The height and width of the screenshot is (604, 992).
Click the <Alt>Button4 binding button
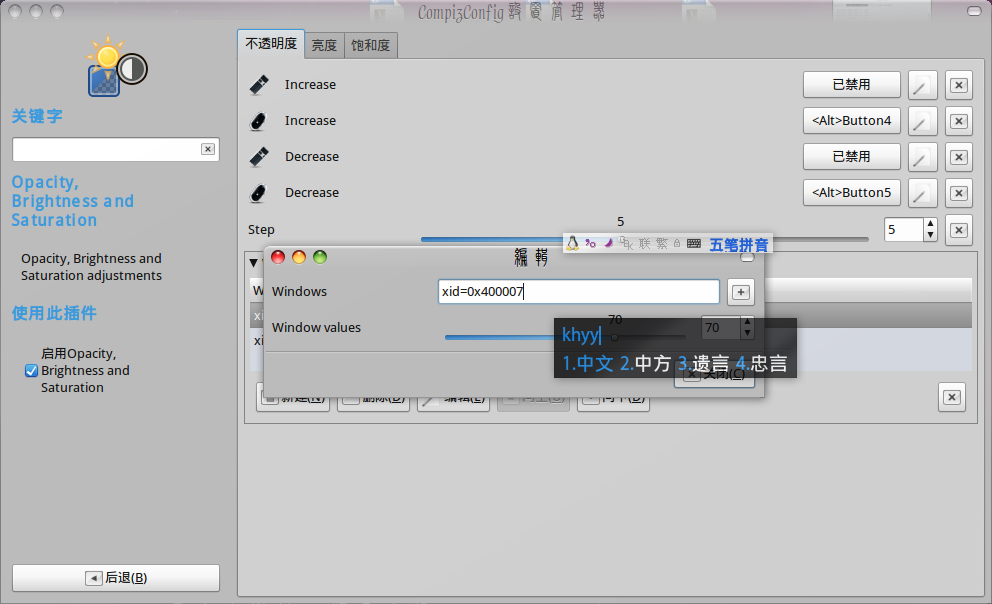[852, 121]
